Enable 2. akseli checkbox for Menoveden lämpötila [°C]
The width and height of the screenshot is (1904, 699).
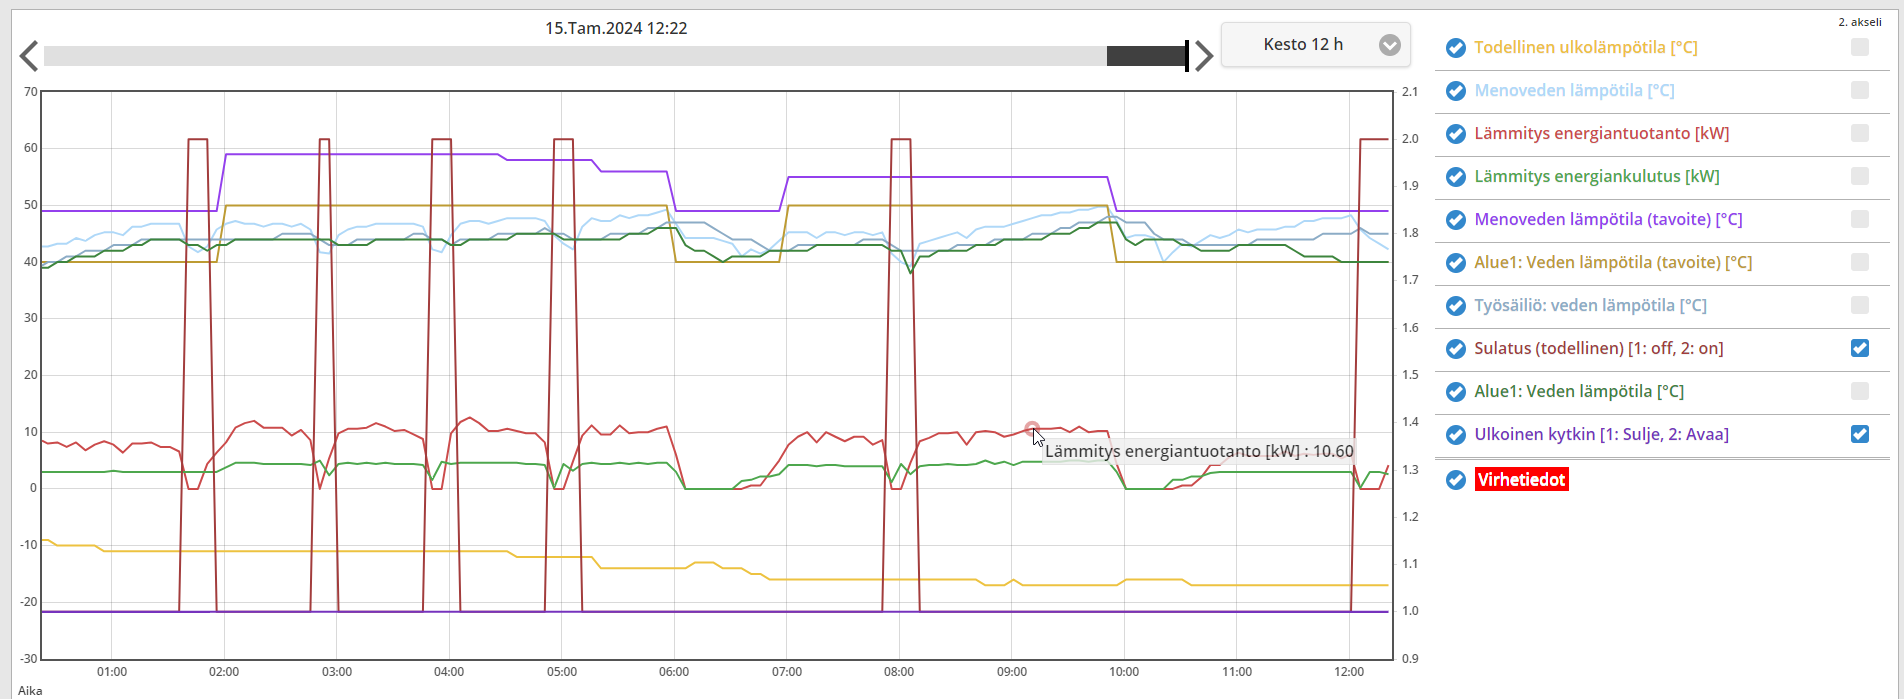1860,90
